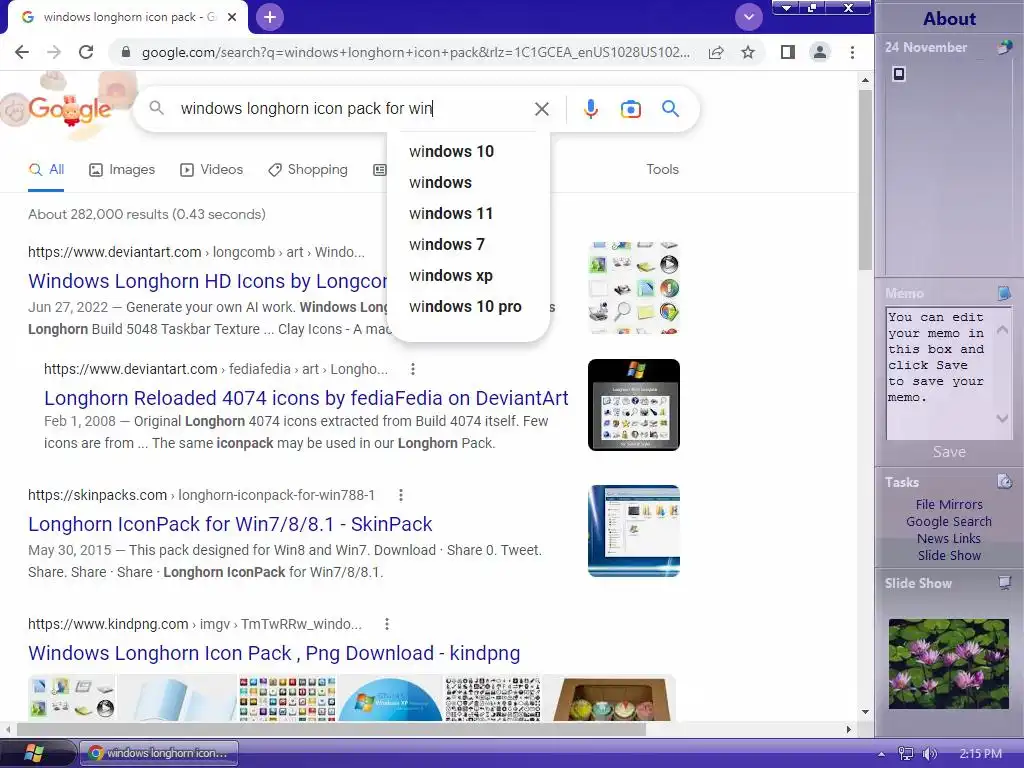1024x768 pixels.
Task: Open Longhorn Reloaded 4074 icons result
Action: [x=306, y=398]
